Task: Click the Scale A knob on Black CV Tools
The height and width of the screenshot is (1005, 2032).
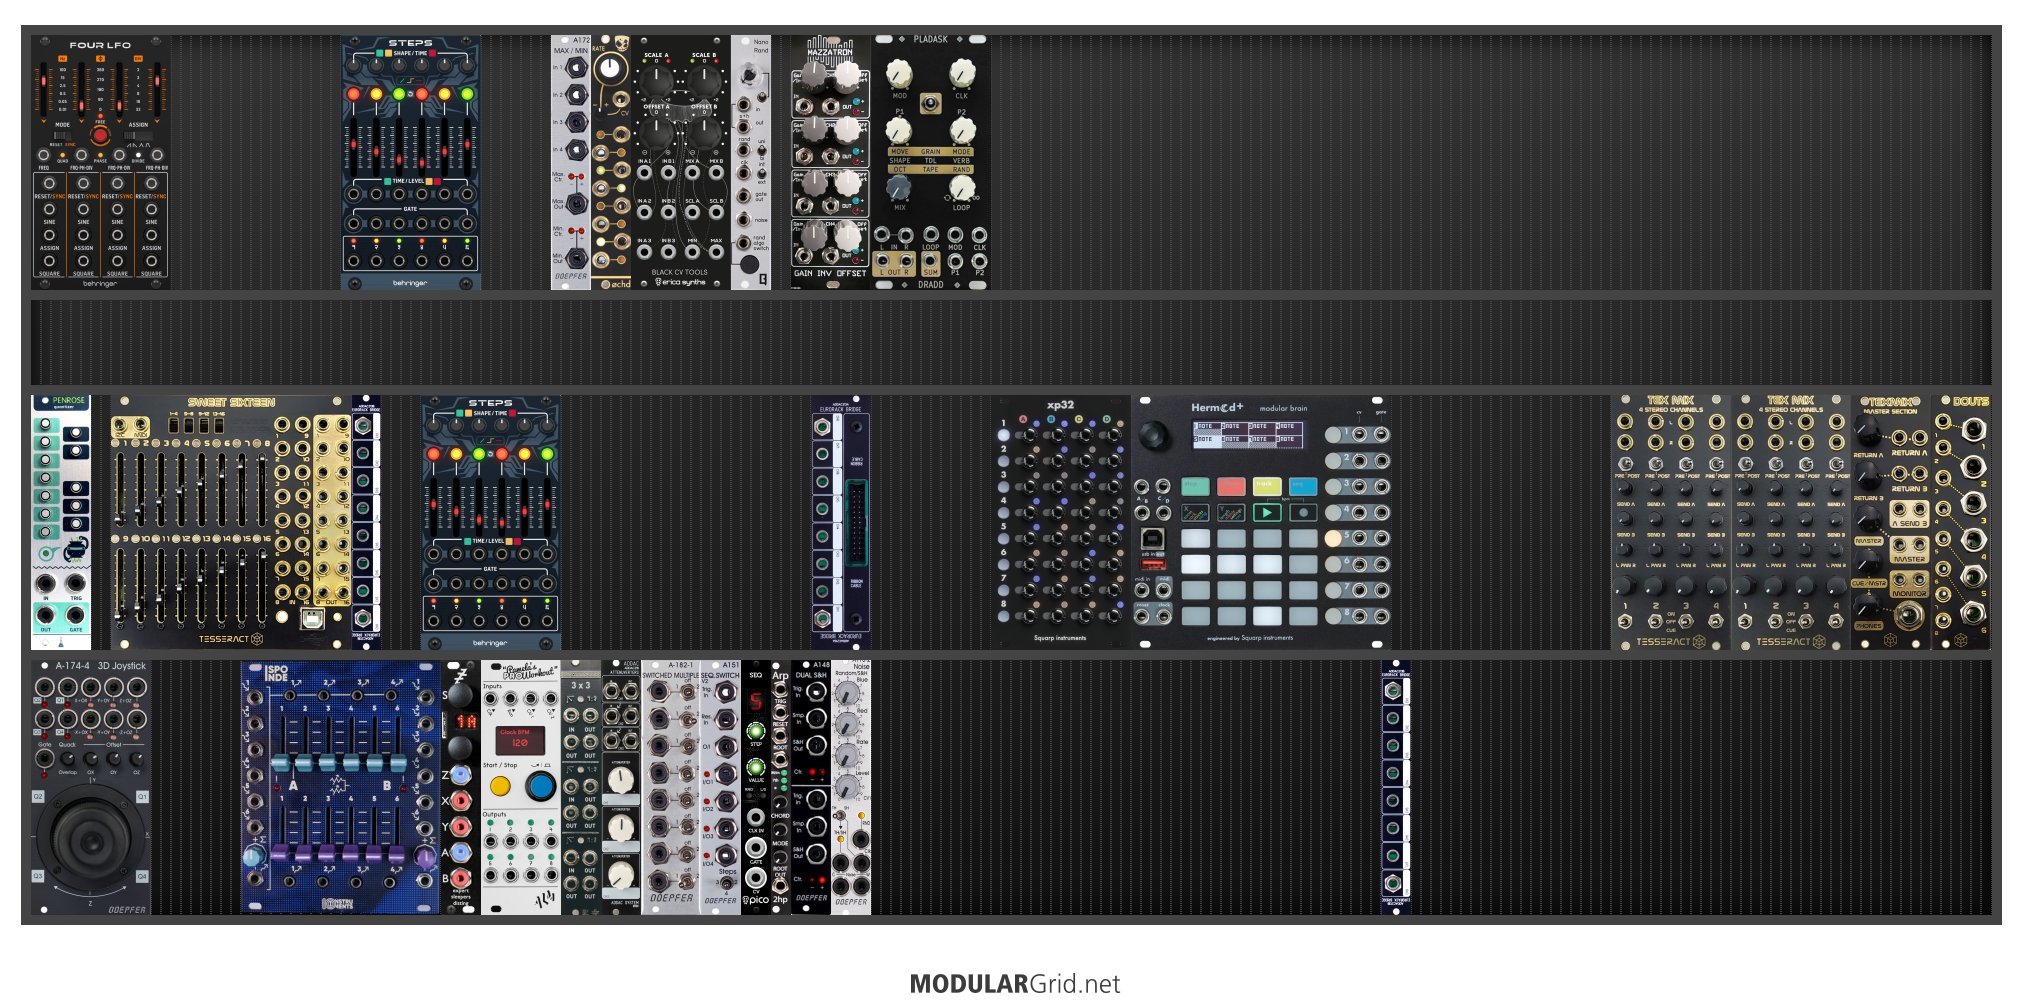Action: pos(656,80)
